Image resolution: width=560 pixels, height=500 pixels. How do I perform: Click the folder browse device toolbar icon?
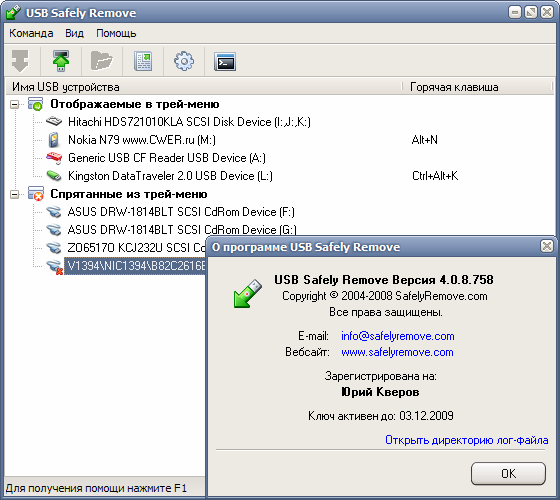click(102, 61)
